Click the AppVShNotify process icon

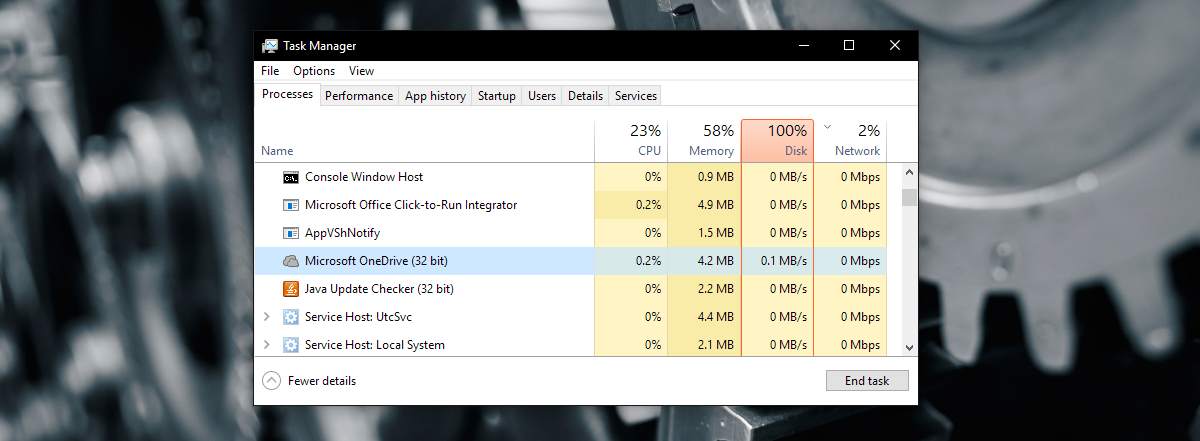(291, 233)
